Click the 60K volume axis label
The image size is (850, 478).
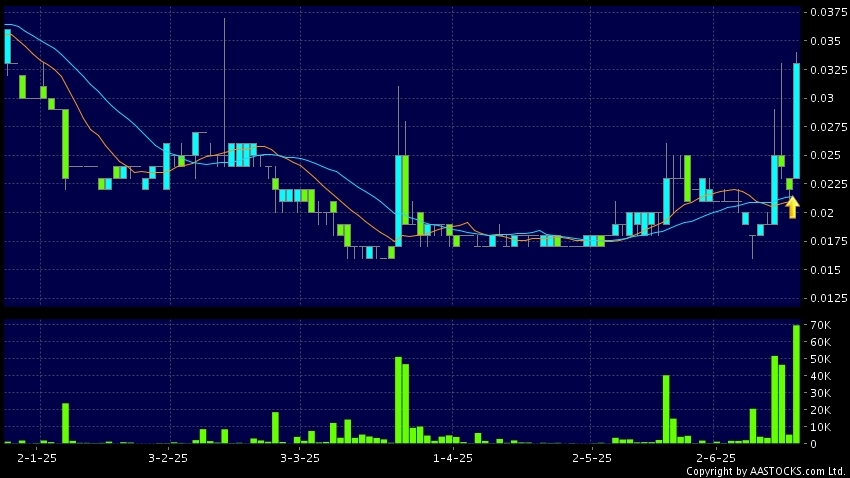821,342
